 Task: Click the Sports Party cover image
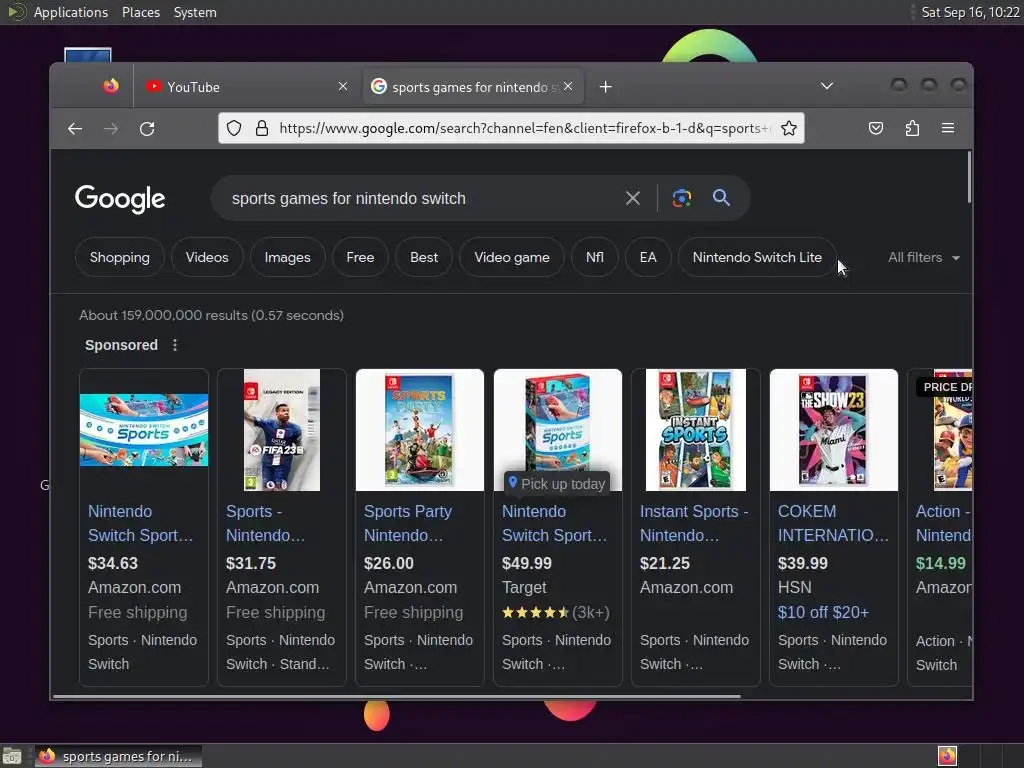[420, 430]
